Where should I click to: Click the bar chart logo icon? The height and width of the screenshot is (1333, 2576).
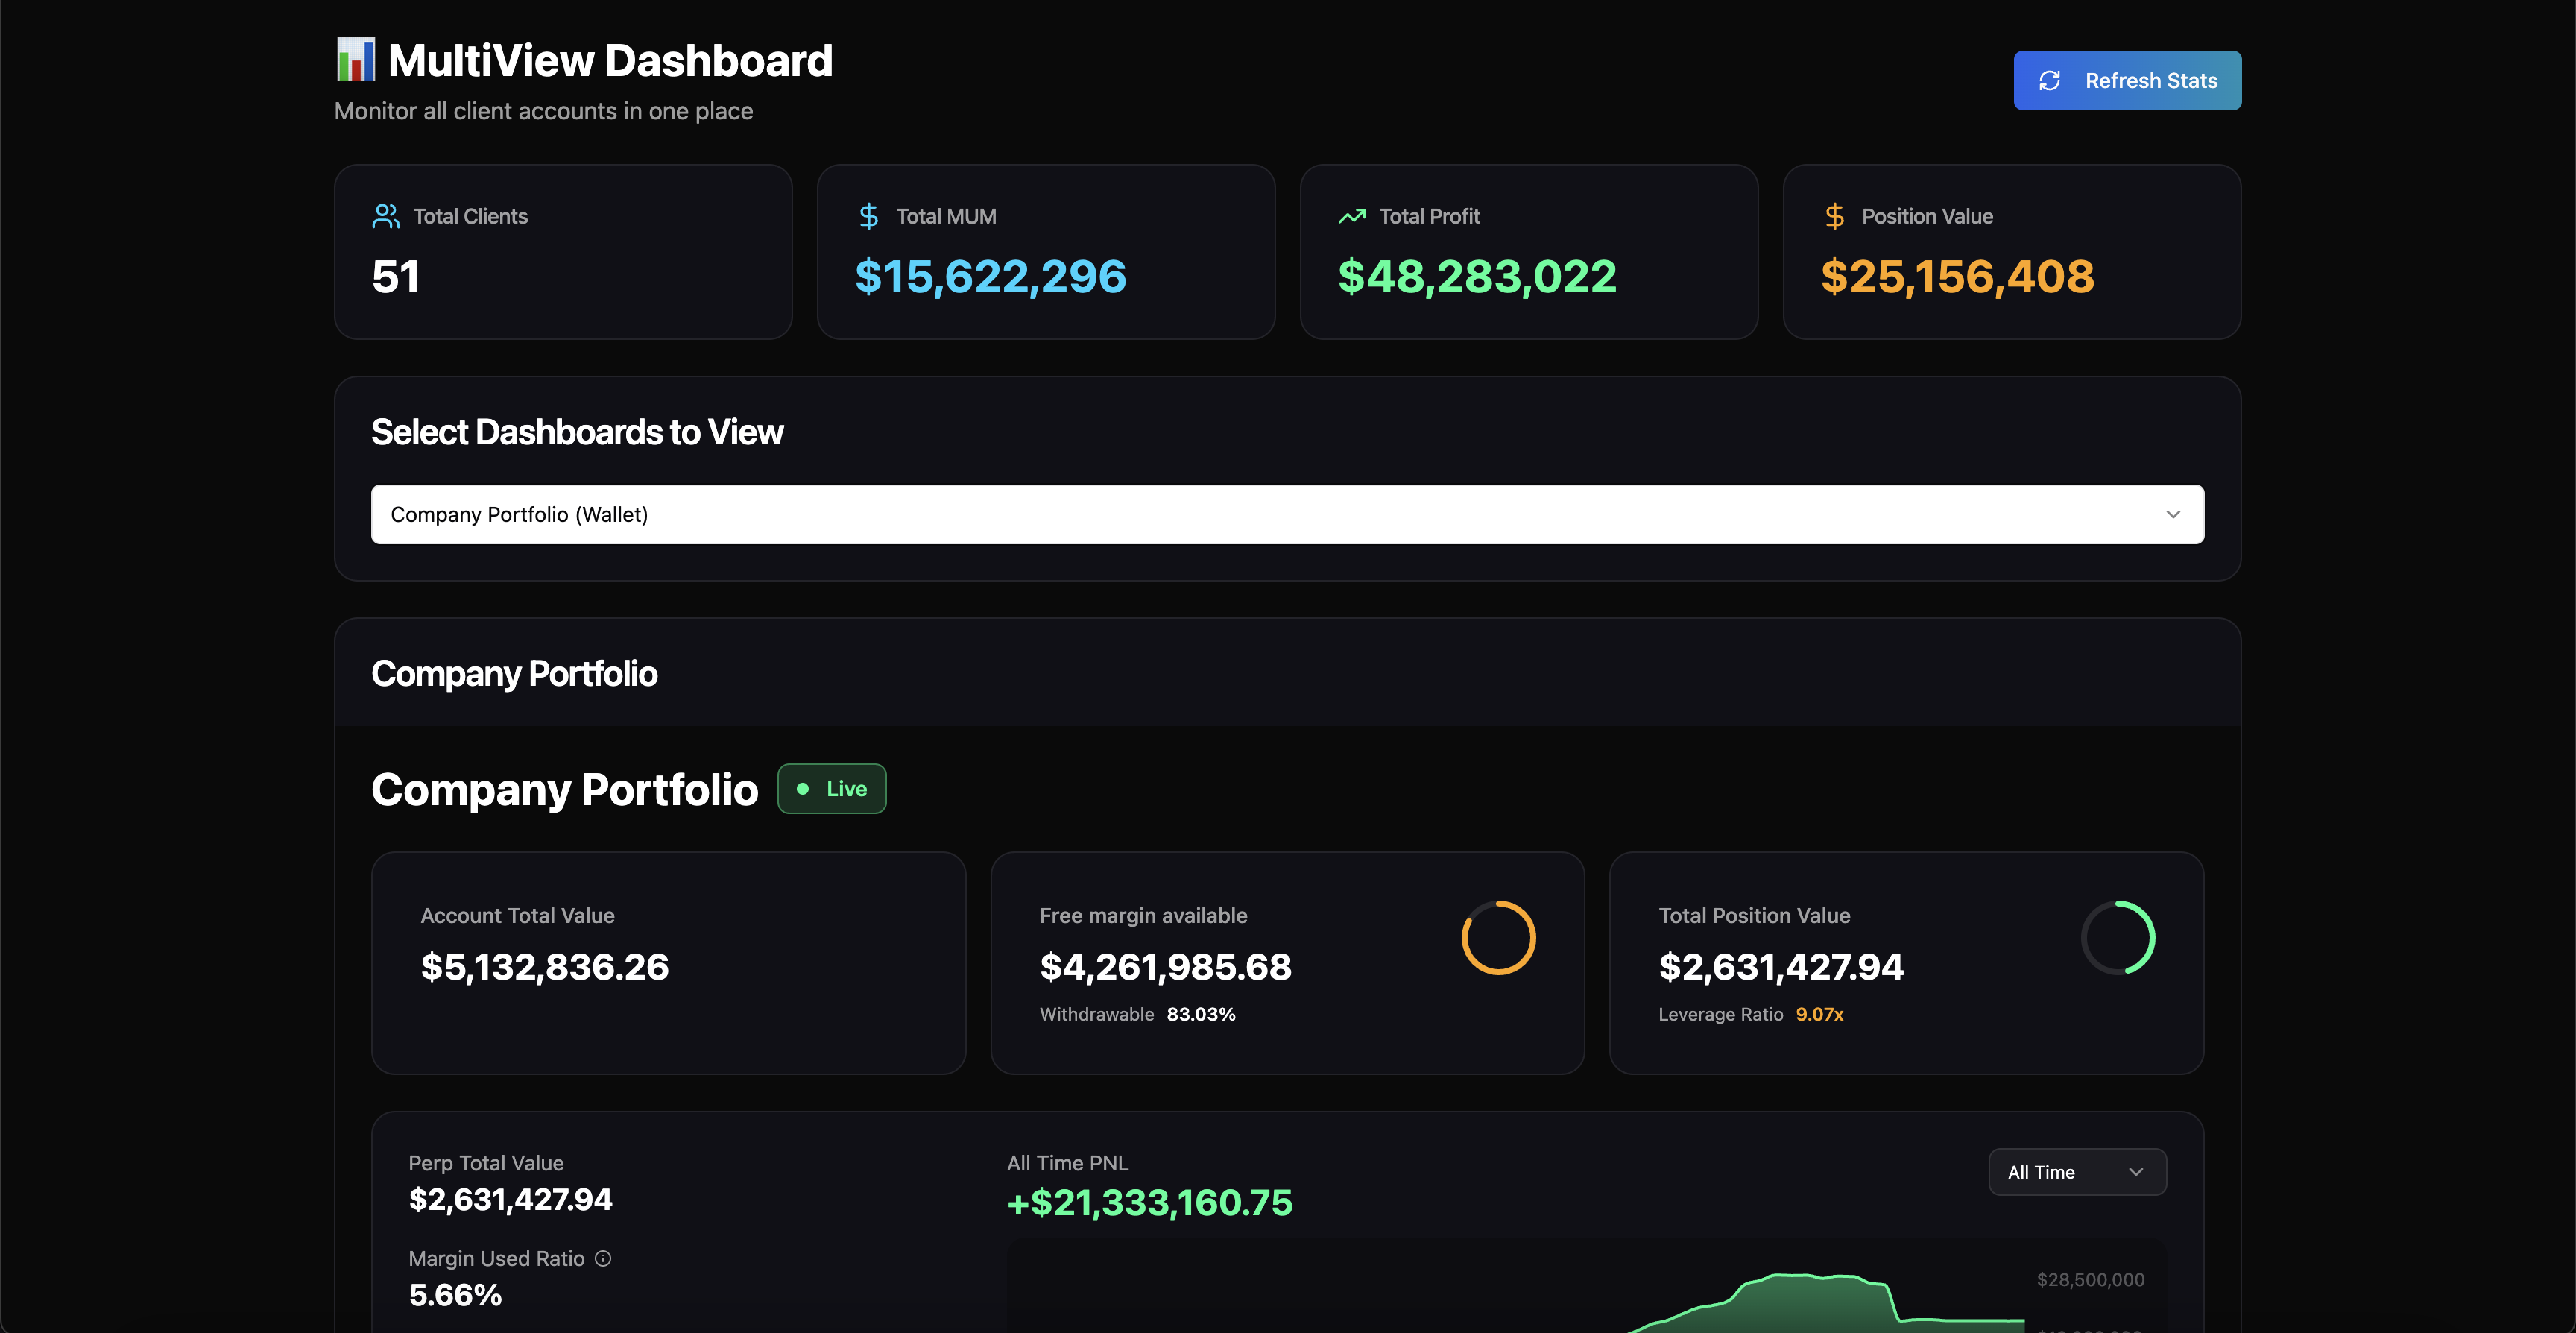(x=355, y=60)
